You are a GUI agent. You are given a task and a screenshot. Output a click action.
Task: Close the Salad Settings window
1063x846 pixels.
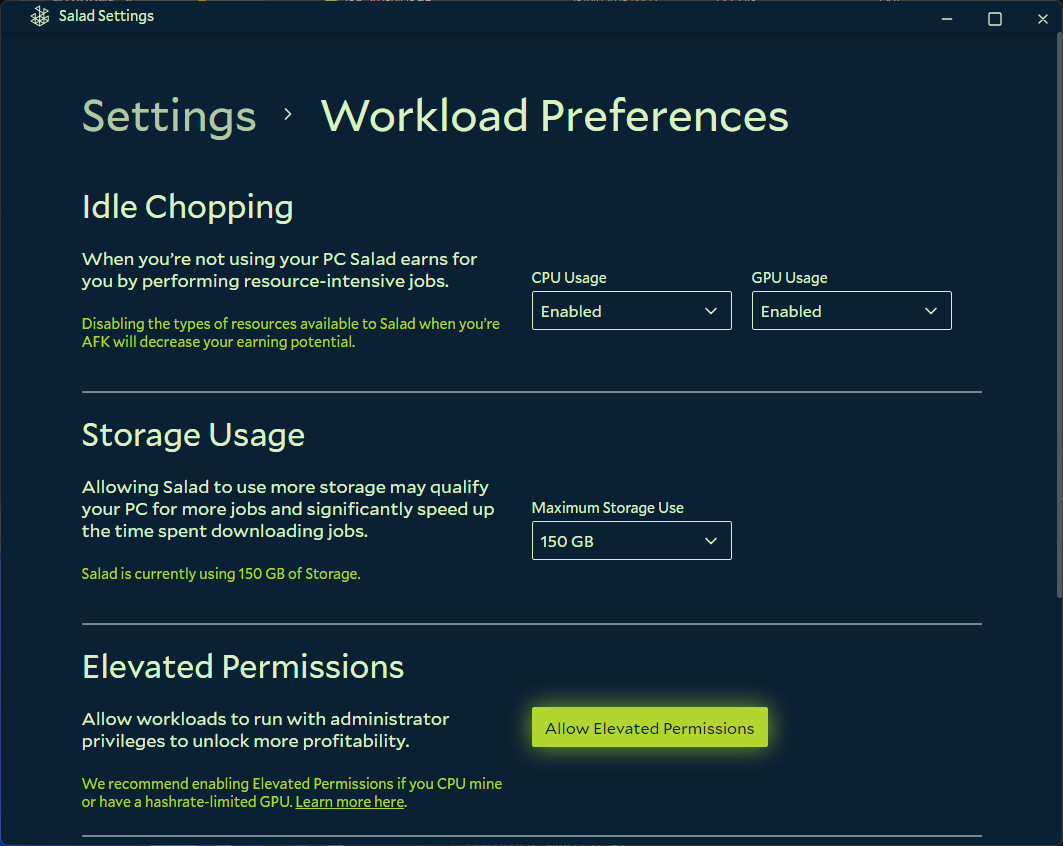tap(1043, 19)
